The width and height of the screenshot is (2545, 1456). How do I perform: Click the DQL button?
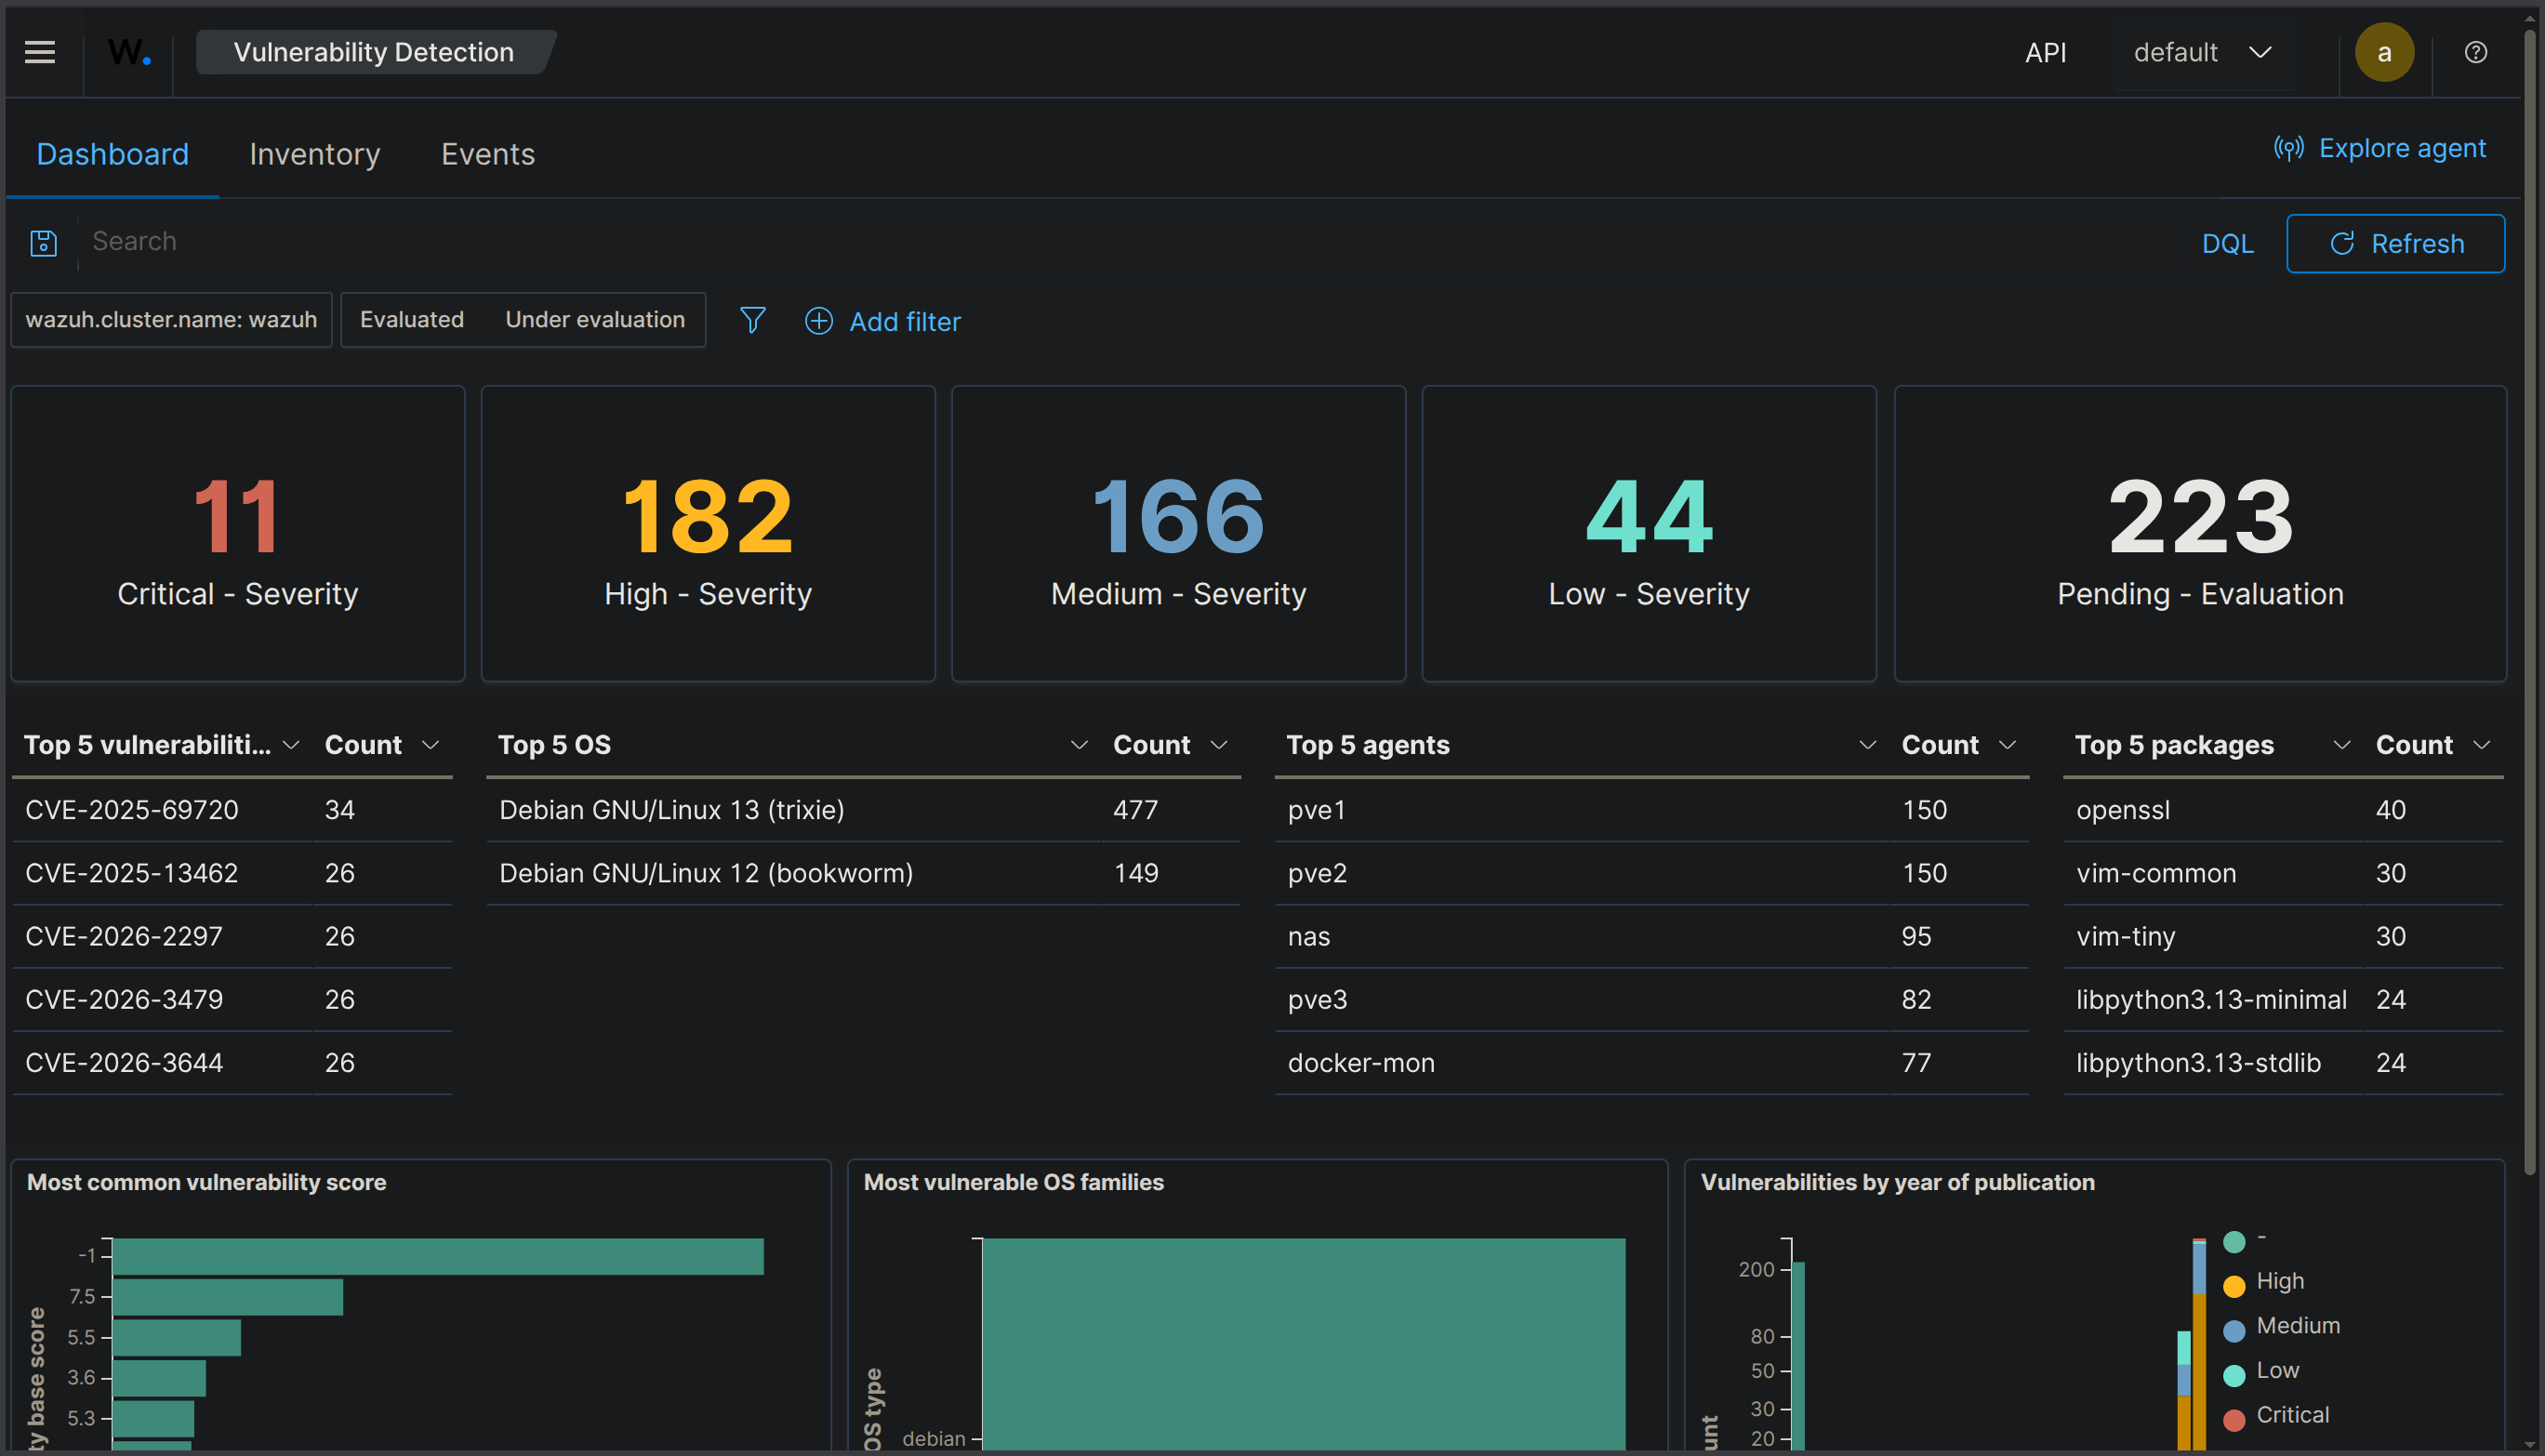(2227, 243)
